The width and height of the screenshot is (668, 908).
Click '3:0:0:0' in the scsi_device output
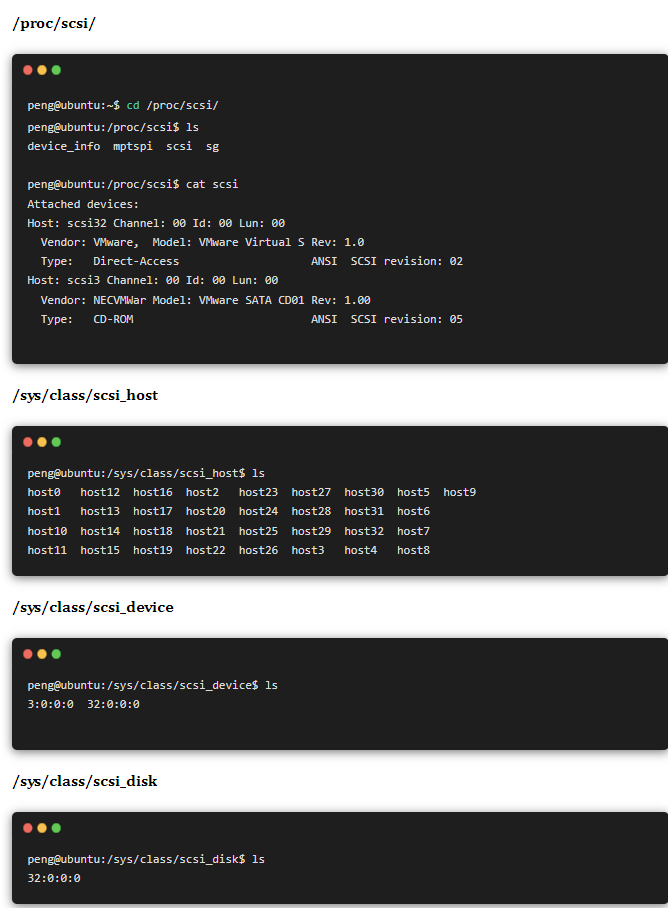click(x=50, y=704)
